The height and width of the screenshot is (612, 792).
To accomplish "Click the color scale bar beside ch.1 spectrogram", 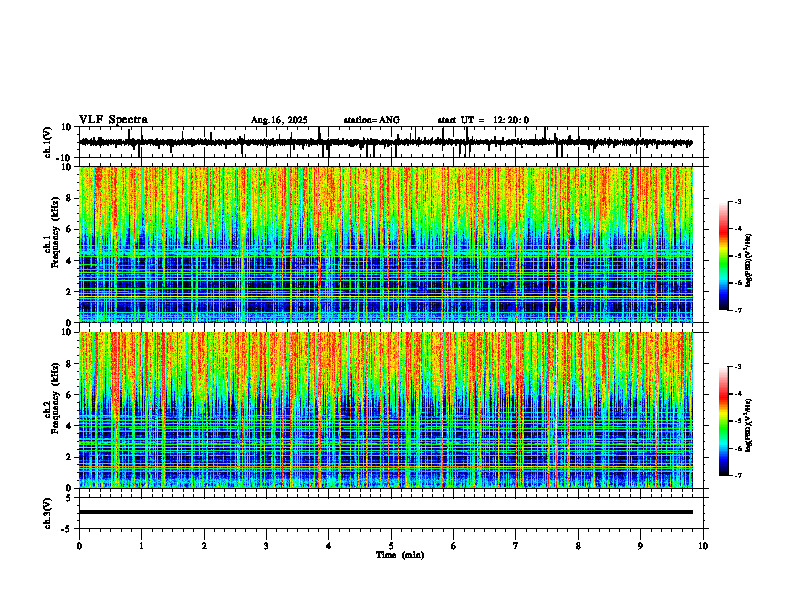I will coord(724,256).
